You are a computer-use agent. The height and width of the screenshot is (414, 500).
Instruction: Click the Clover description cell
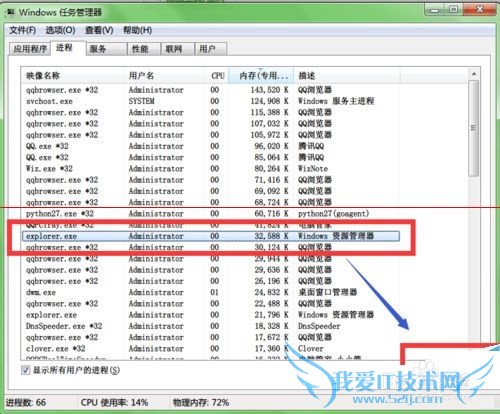click(x=310, y=349)
